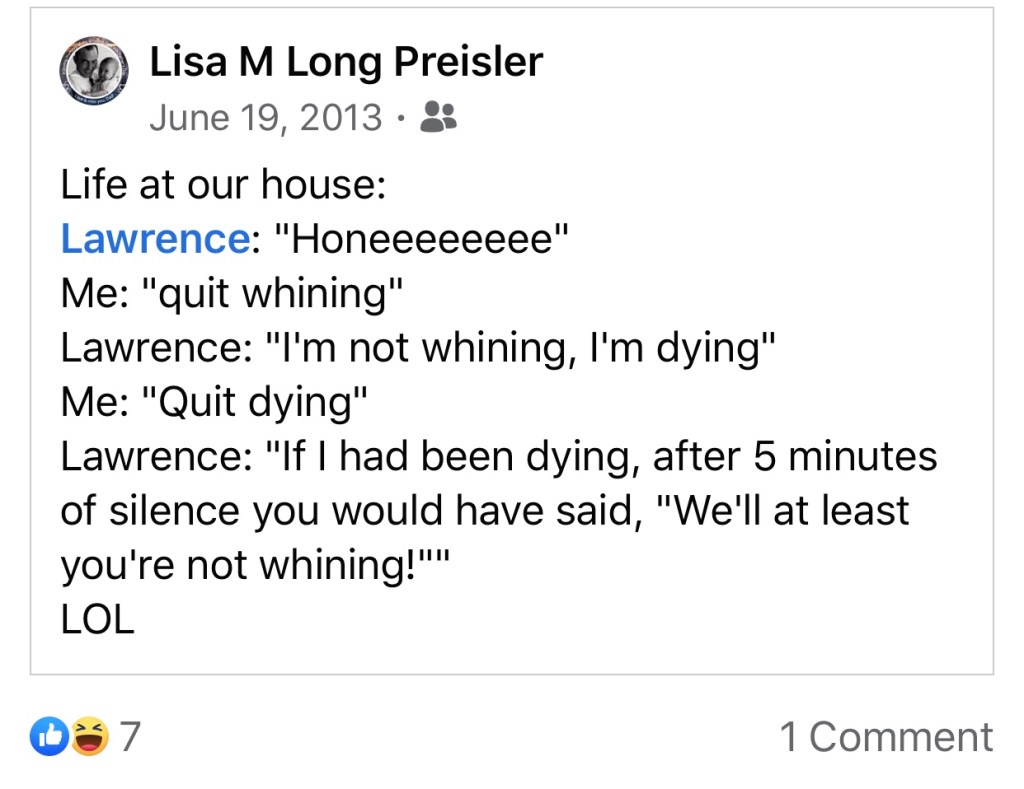Click the "after 5 minutes" phrase
The image size is (1024, 789).
[x=795, y=457]
